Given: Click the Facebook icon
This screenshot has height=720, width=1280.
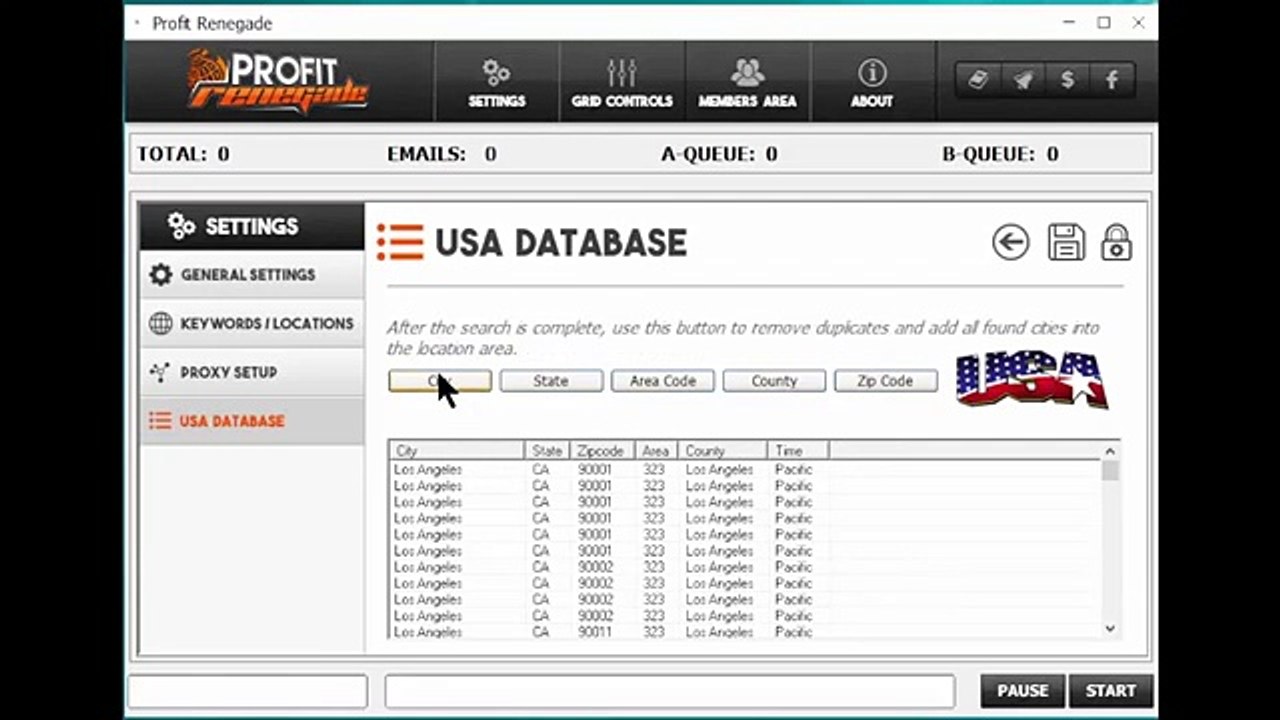Looking at the screenshot, I should tap(1112, 80).
